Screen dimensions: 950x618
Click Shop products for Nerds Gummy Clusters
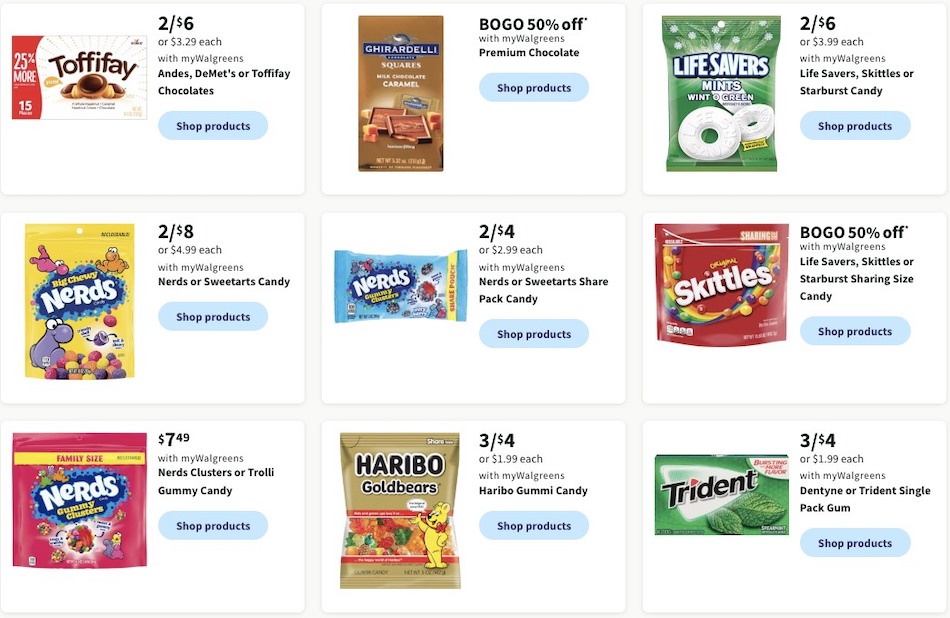(x=213, y=525)
